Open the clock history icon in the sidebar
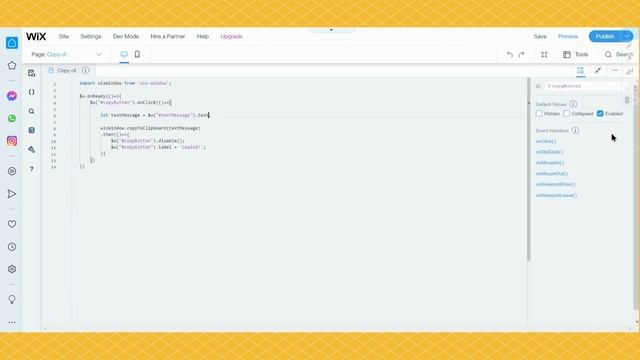The width and height of the screenshot is (640, 360). coord(12,247)
